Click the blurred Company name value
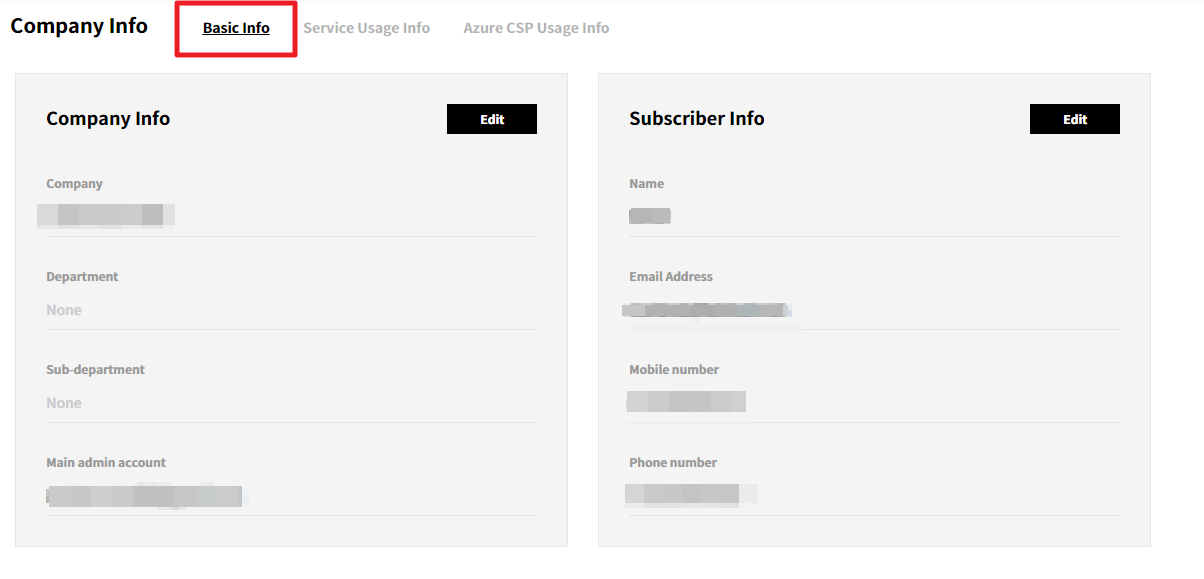The height and width of the screenshot is (579, 1204). coord(106,214)
